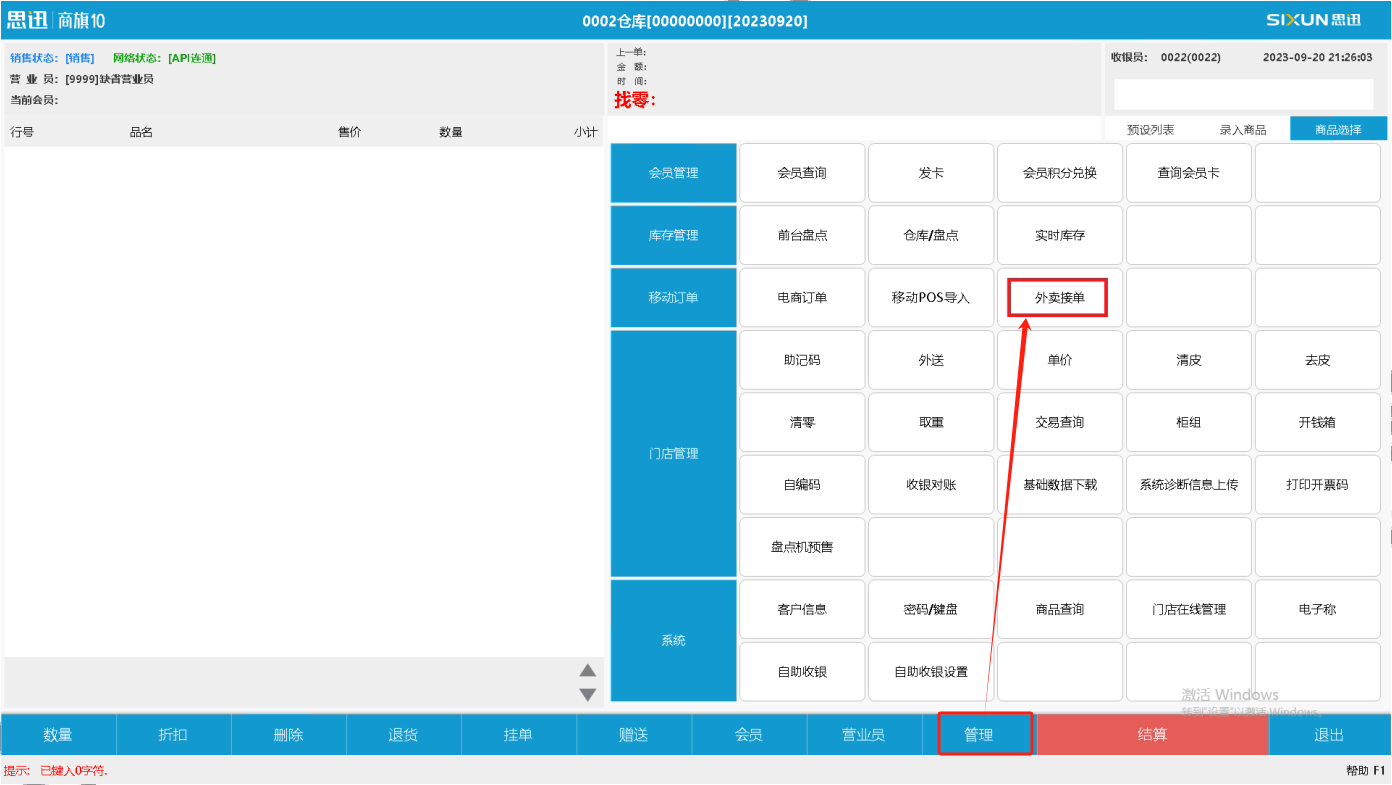Click 赠送 in the bottom toolbar
The image size is (1392, 785).
pyautogui.click(x=633, y=735)
